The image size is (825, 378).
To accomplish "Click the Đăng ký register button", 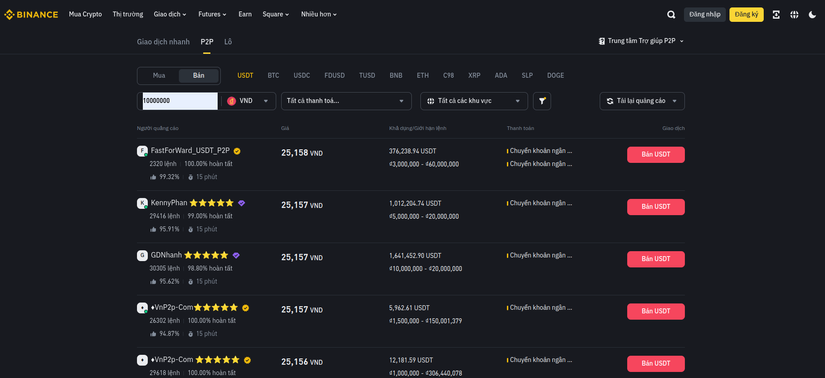I will pyautogui.click(x=746, y=15).
